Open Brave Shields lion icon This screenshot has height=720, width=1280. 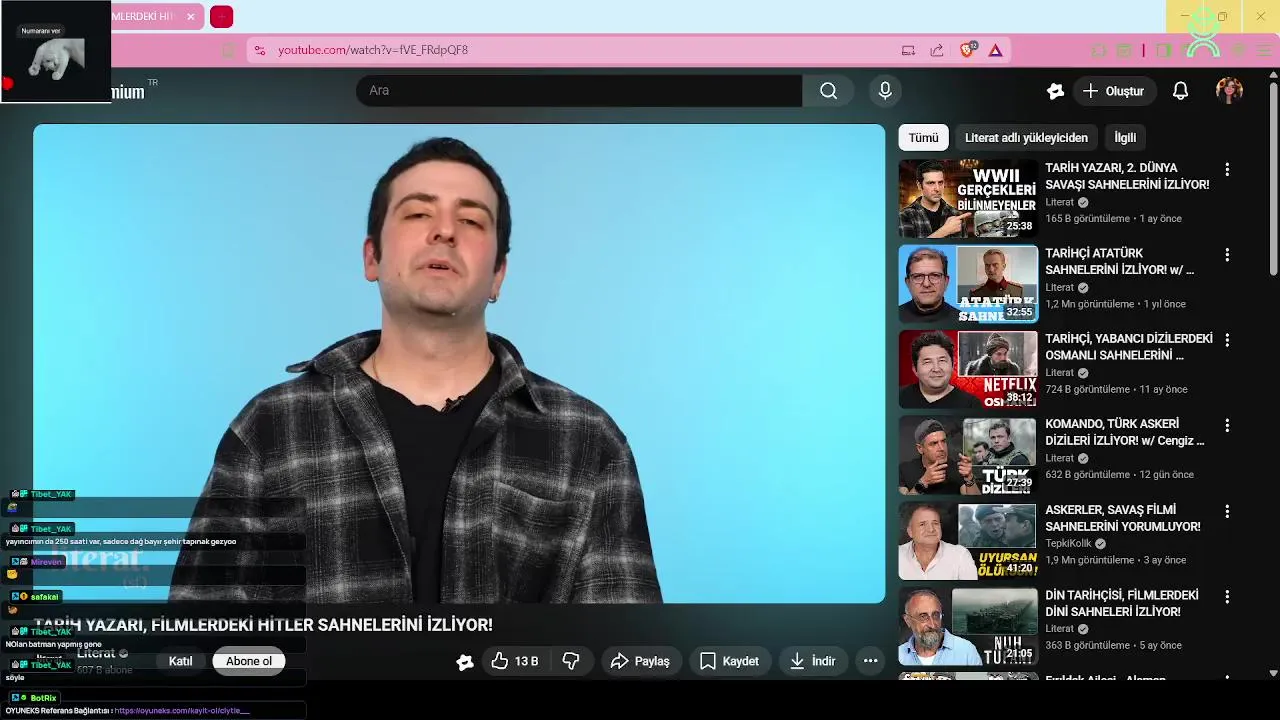[x=967, y=50]
